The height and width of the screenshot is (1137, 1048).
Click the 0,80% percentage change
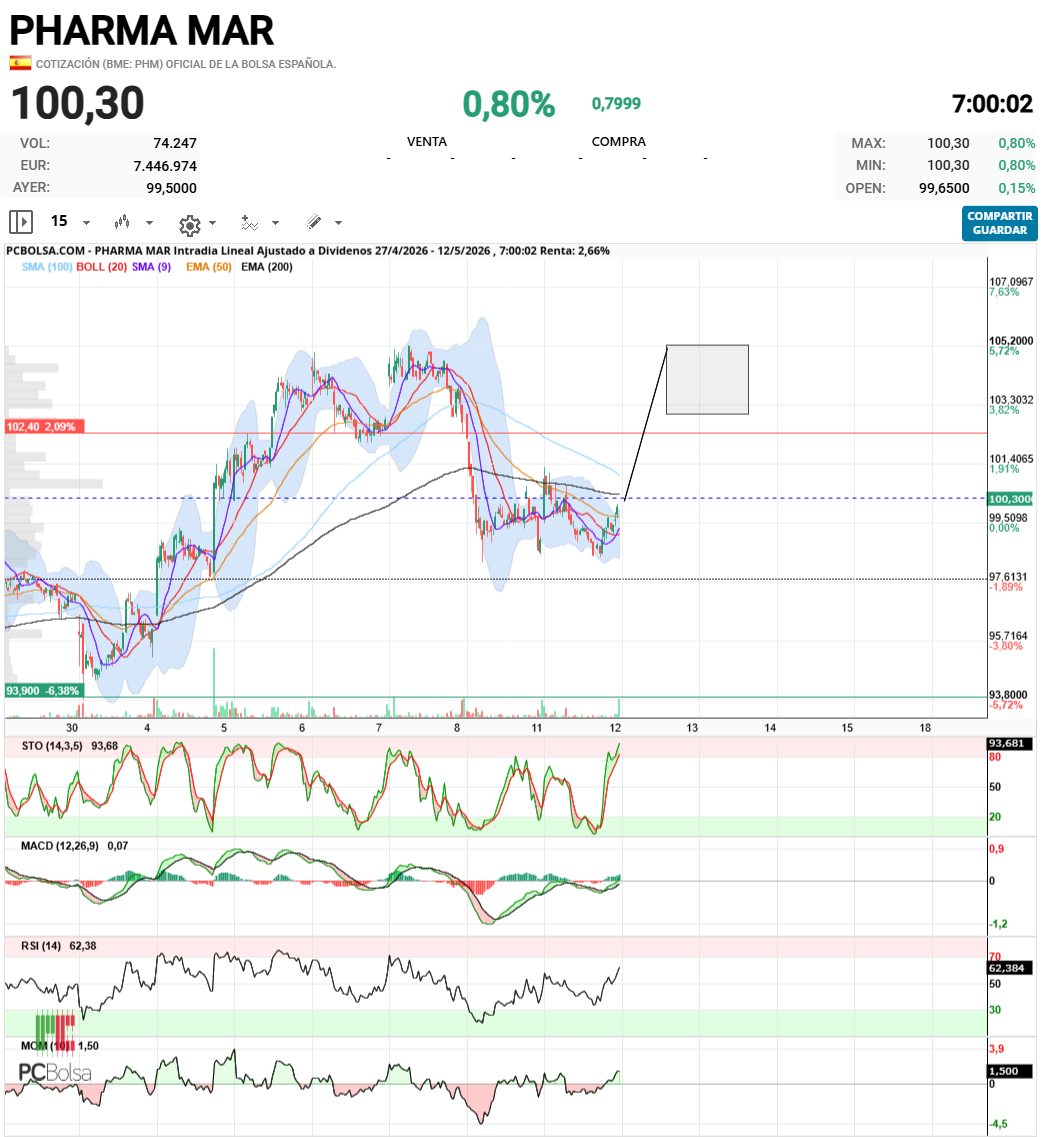tap(509, 104)
